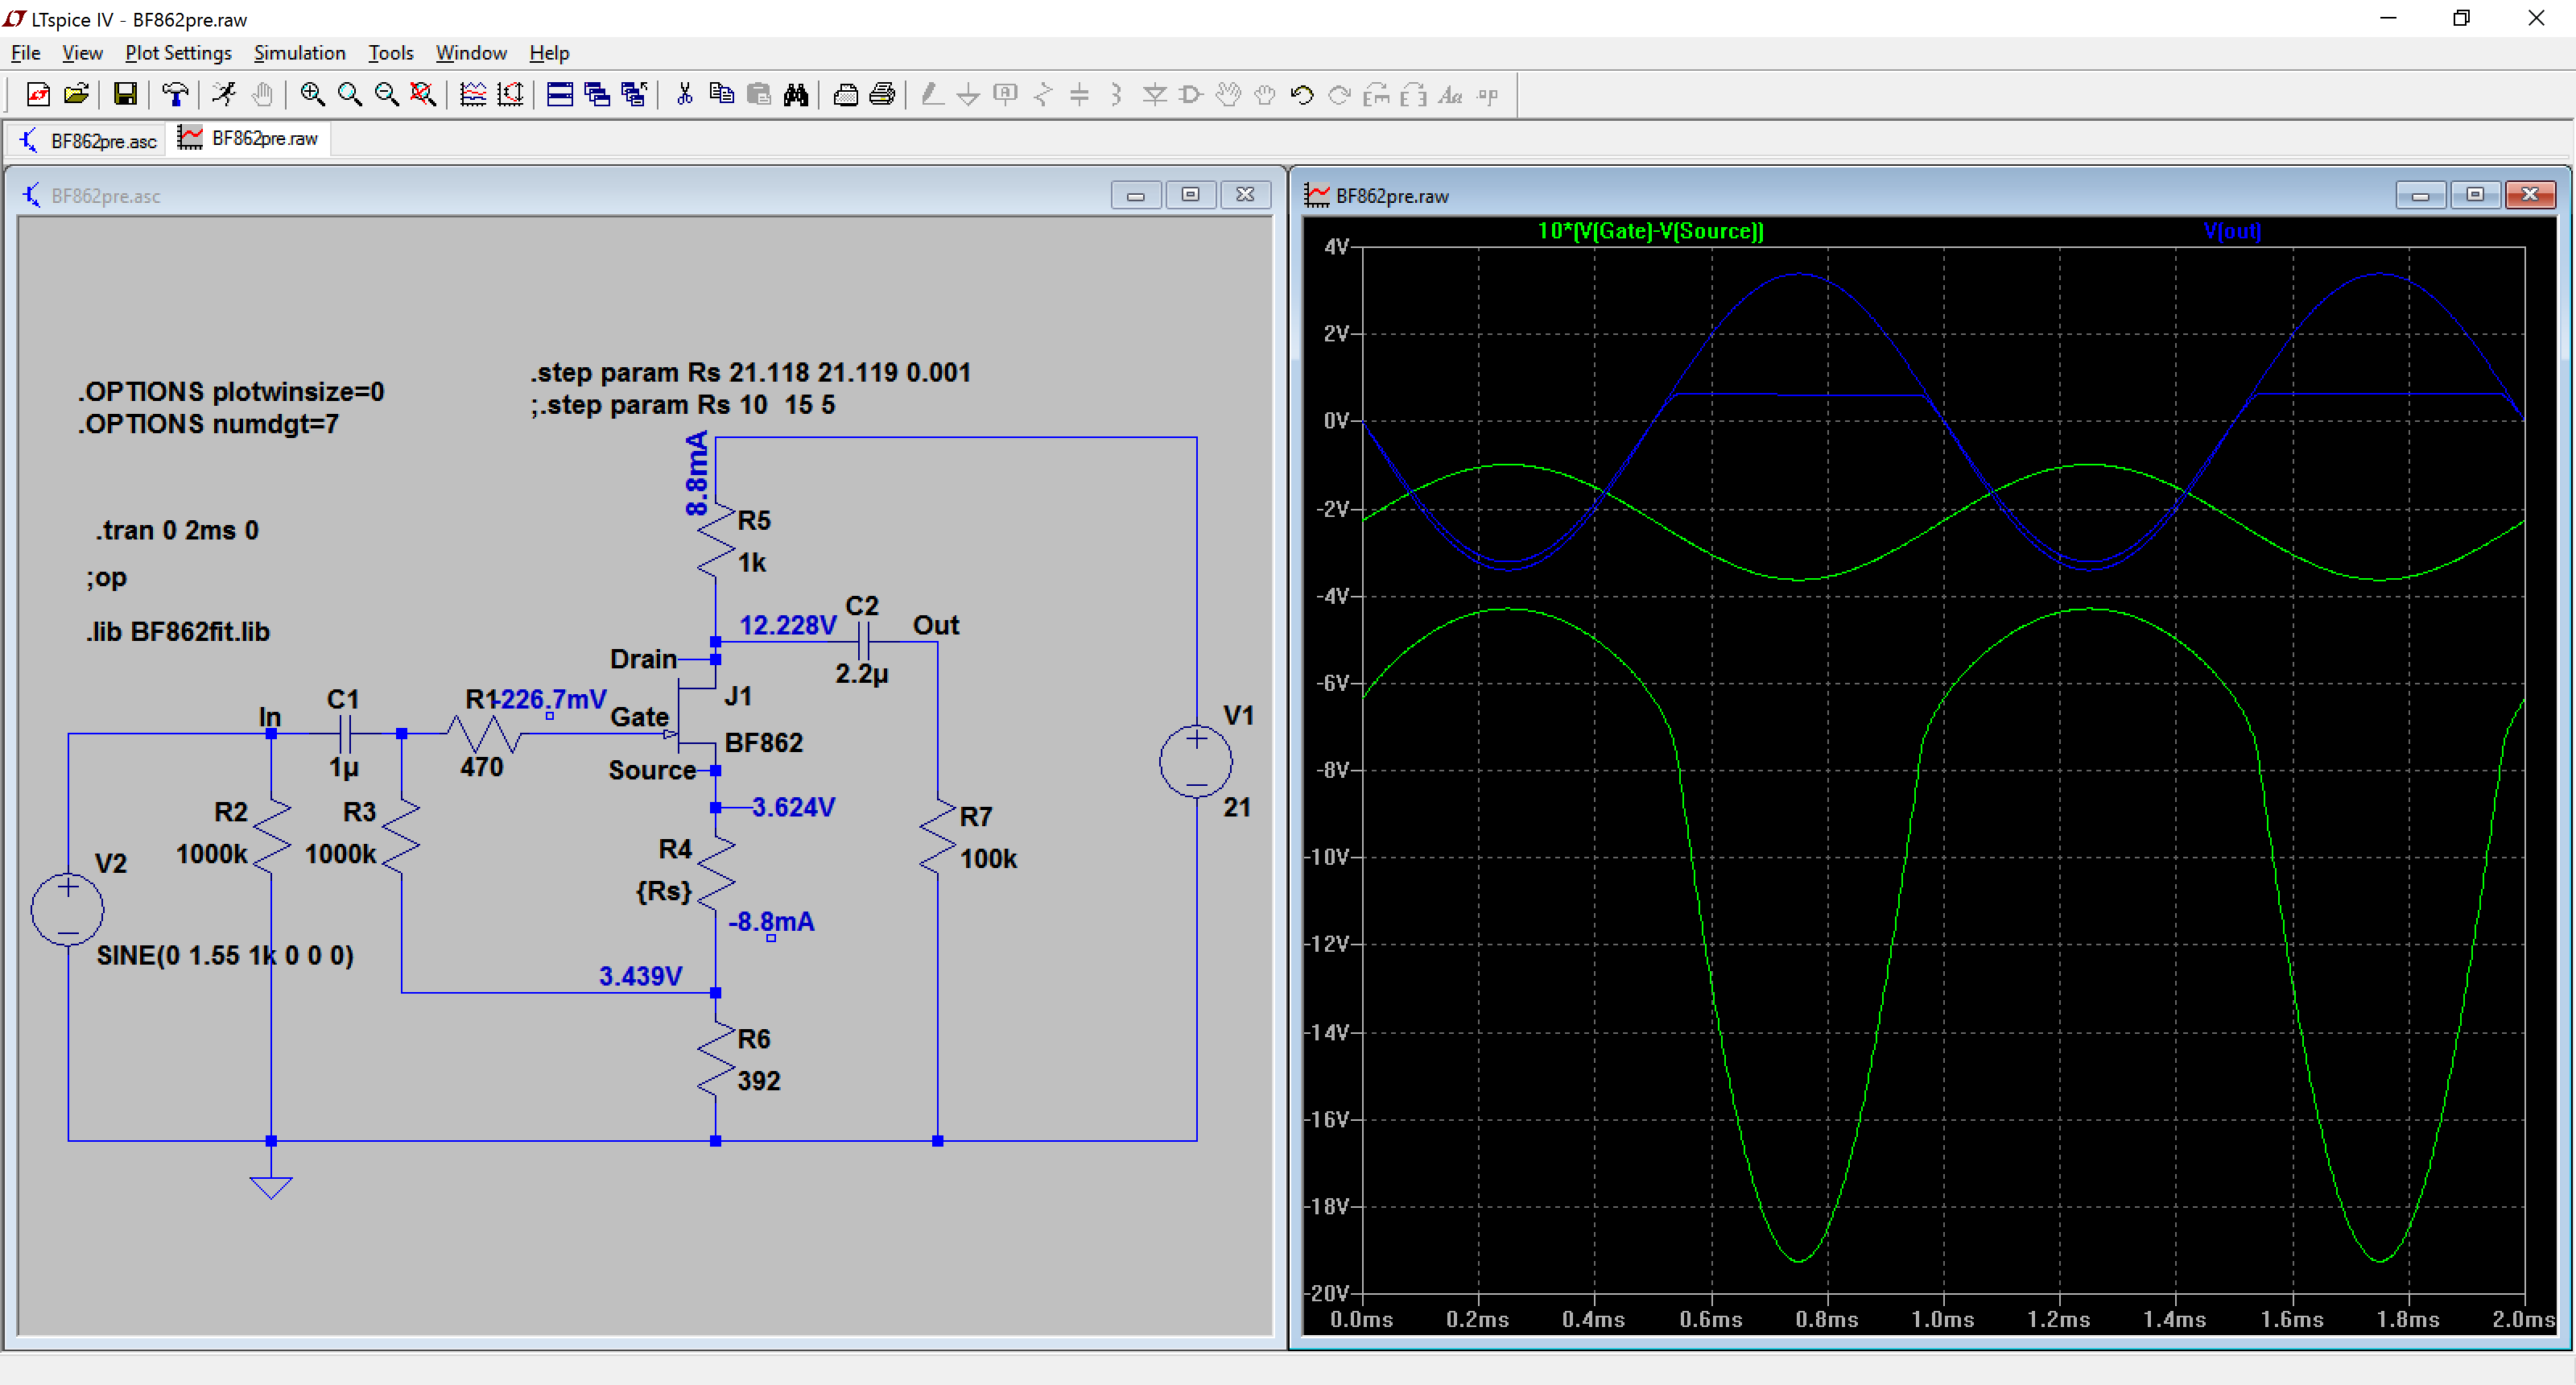Open a file with the folder icon
The image size is (2576, 1385).
pos(76,95)
